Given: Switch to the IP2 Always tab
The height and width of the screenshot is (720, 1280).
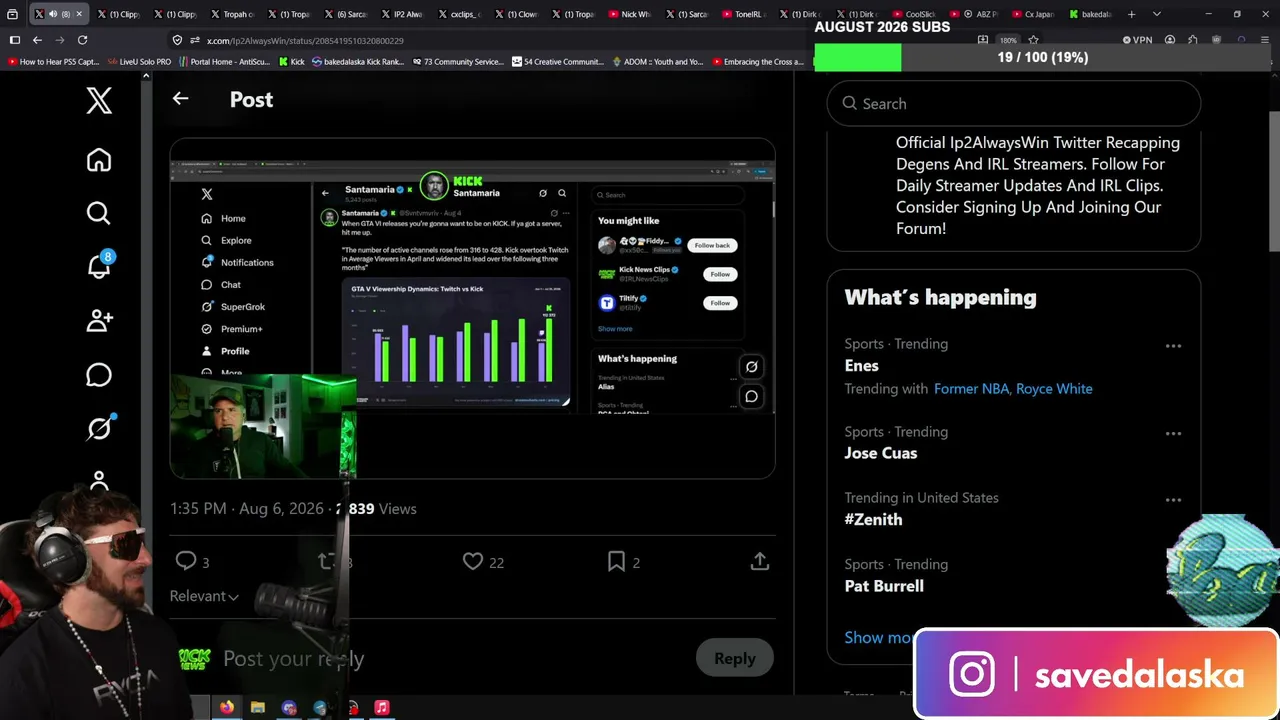Looking at the screenshot, I should [x=401, y=14].
